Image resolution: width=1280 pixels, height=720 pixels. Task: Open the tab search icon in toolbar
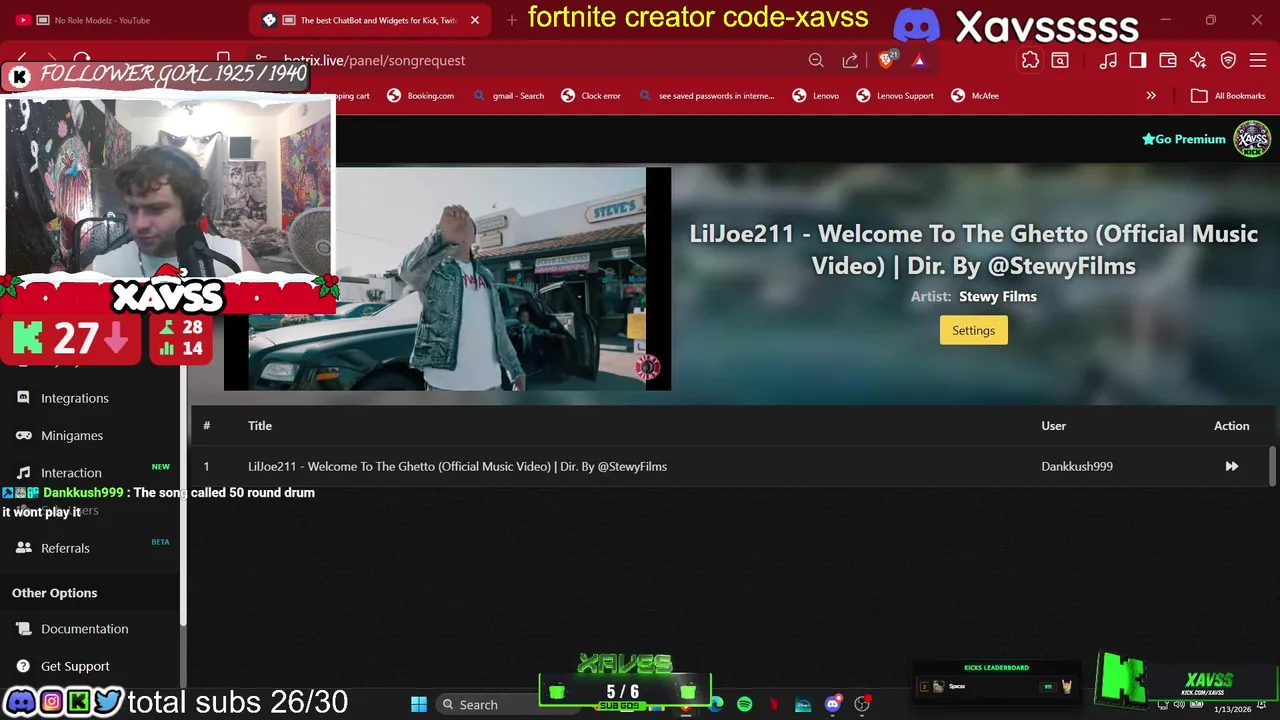[x=1060, y=60]
